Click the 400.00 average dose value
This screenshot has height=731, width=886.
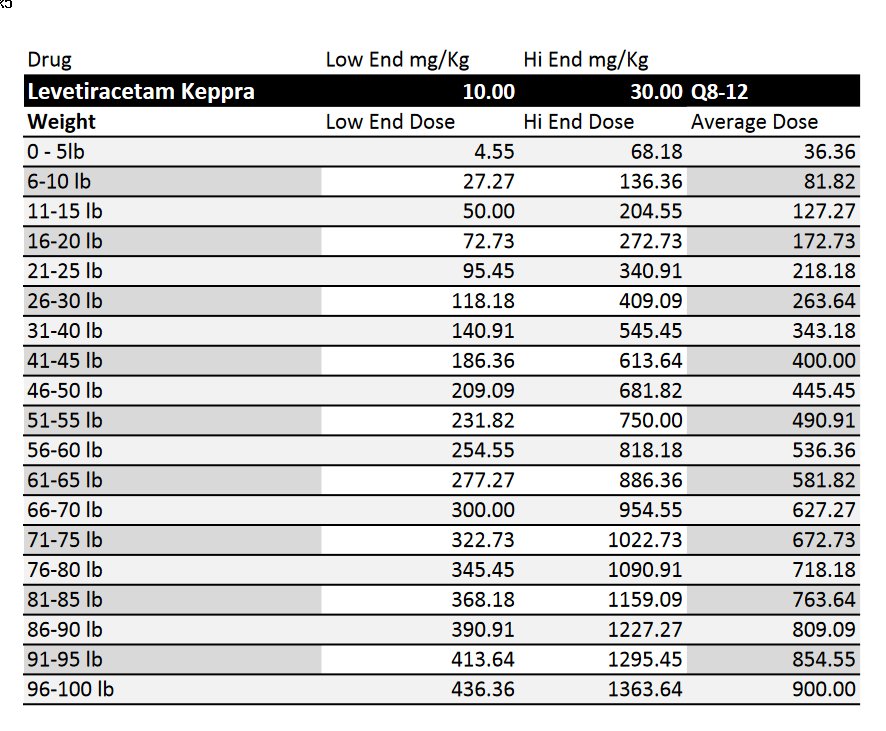coord(824,360)
